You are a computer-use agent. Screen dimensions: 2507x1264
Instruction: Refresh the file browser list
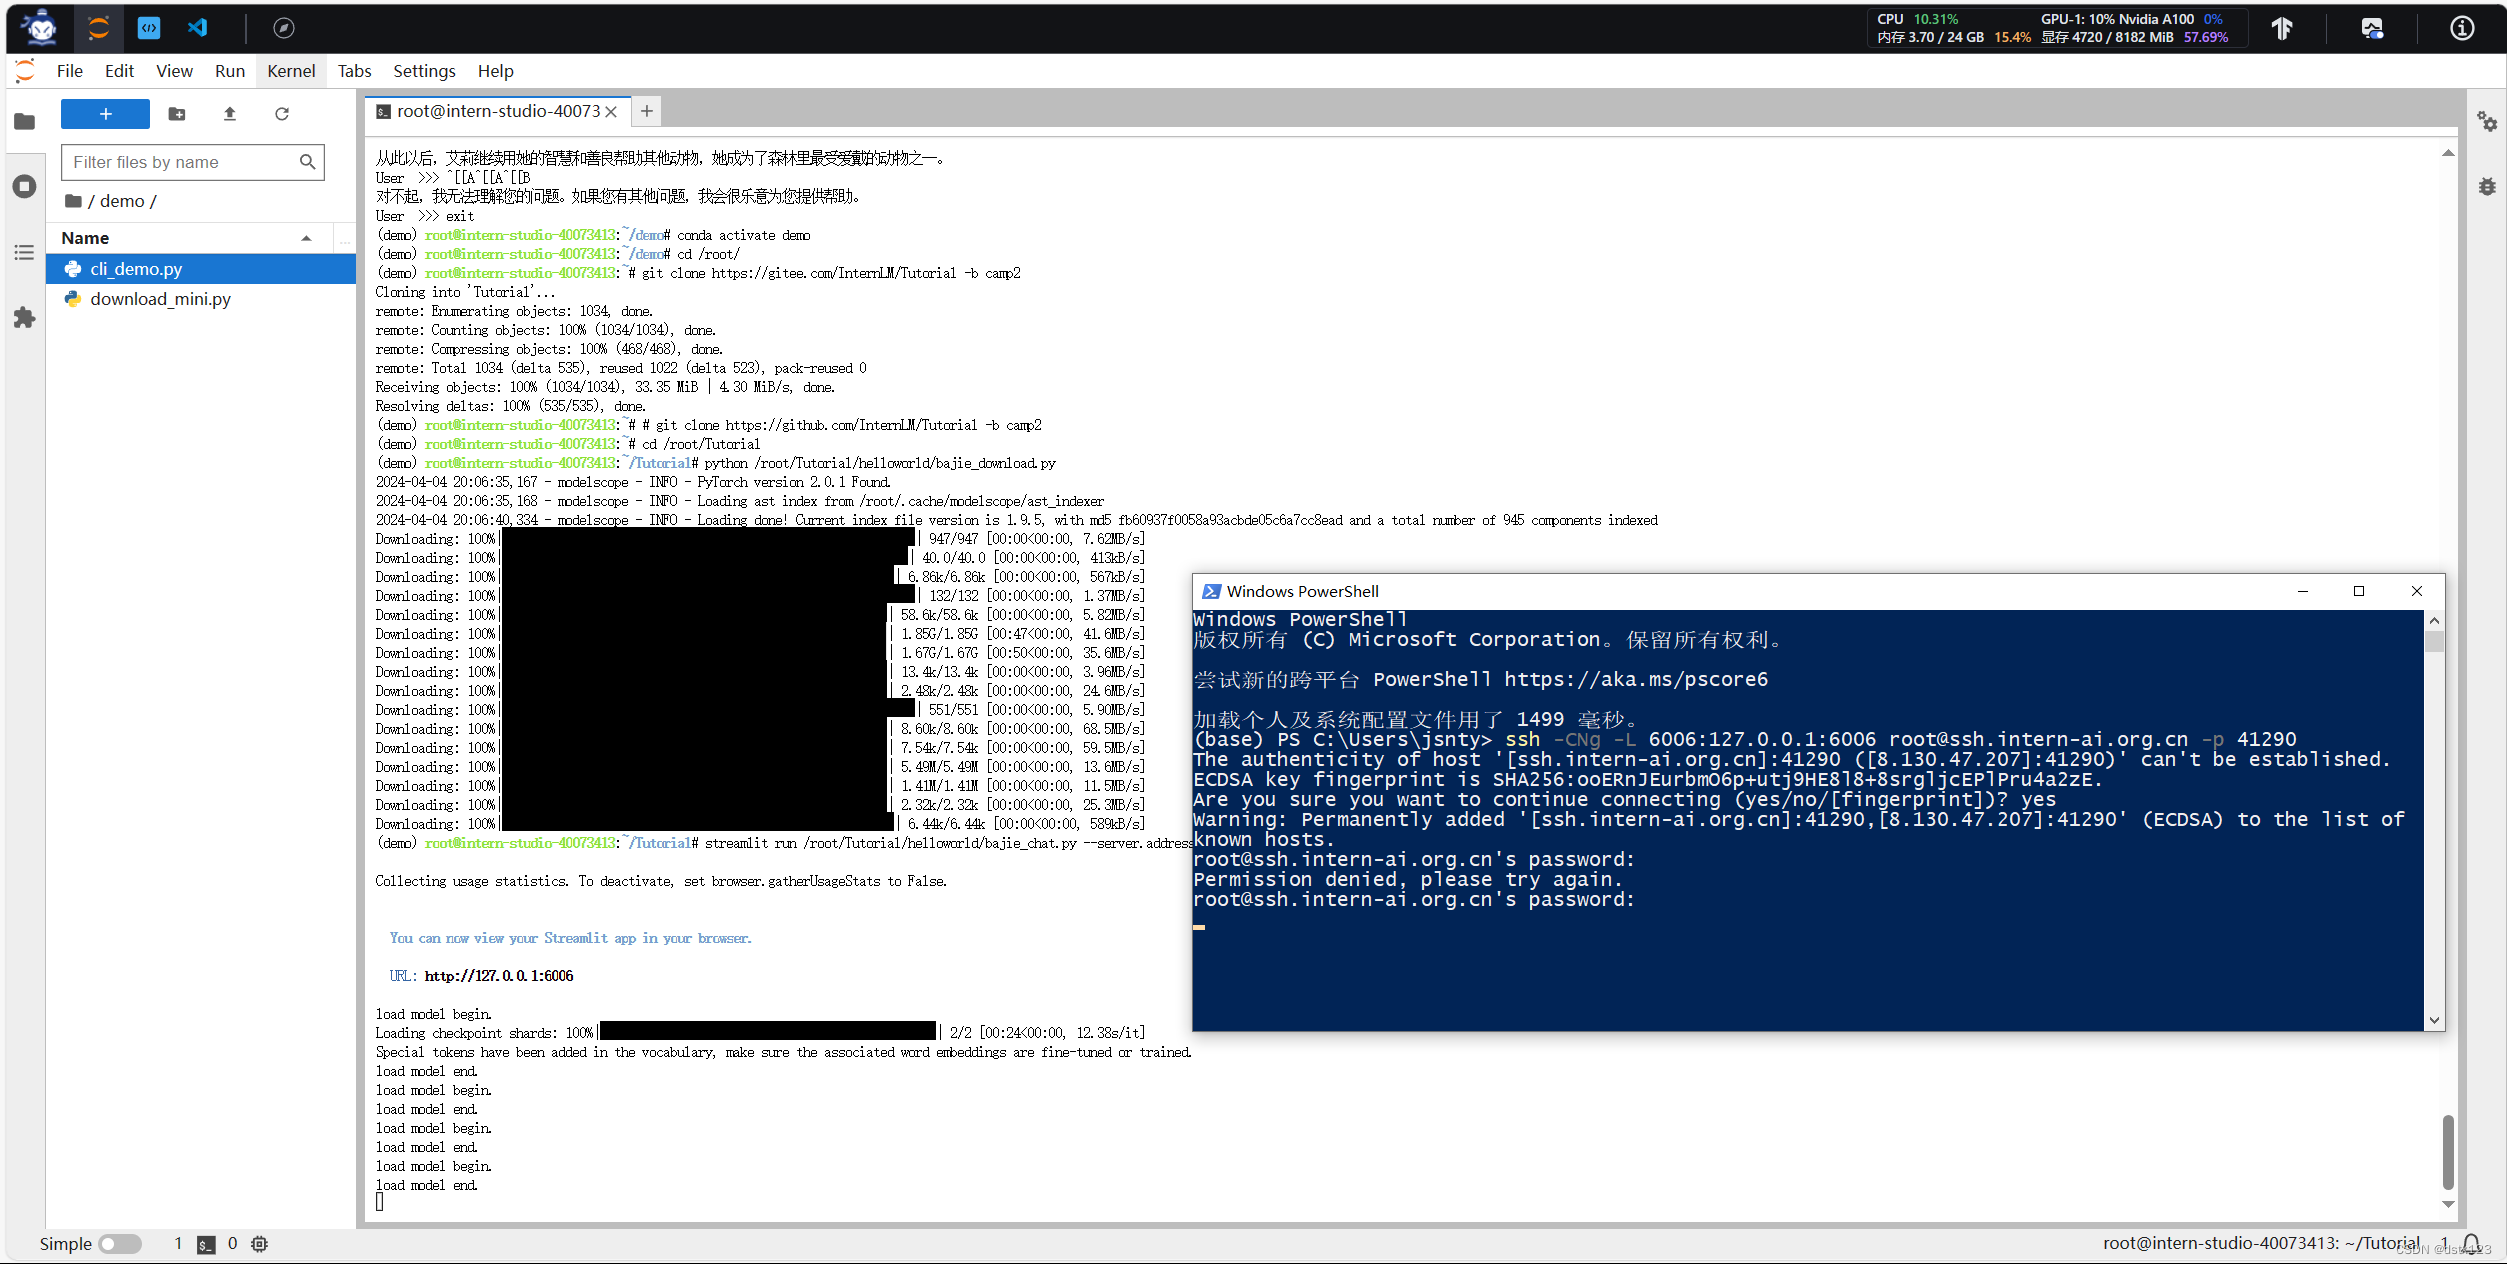coord(282,114)
